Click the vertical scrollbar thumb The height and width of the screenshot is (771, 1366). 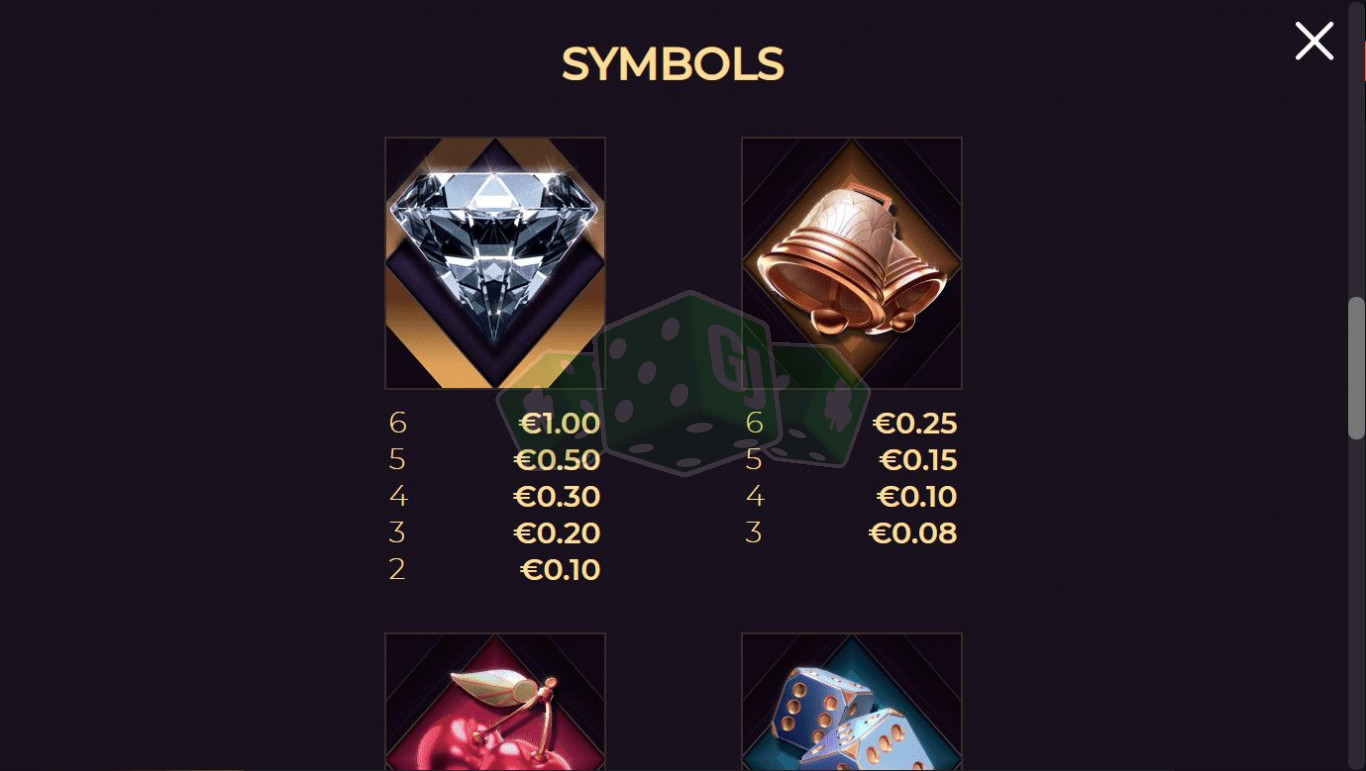point(1356,368)
